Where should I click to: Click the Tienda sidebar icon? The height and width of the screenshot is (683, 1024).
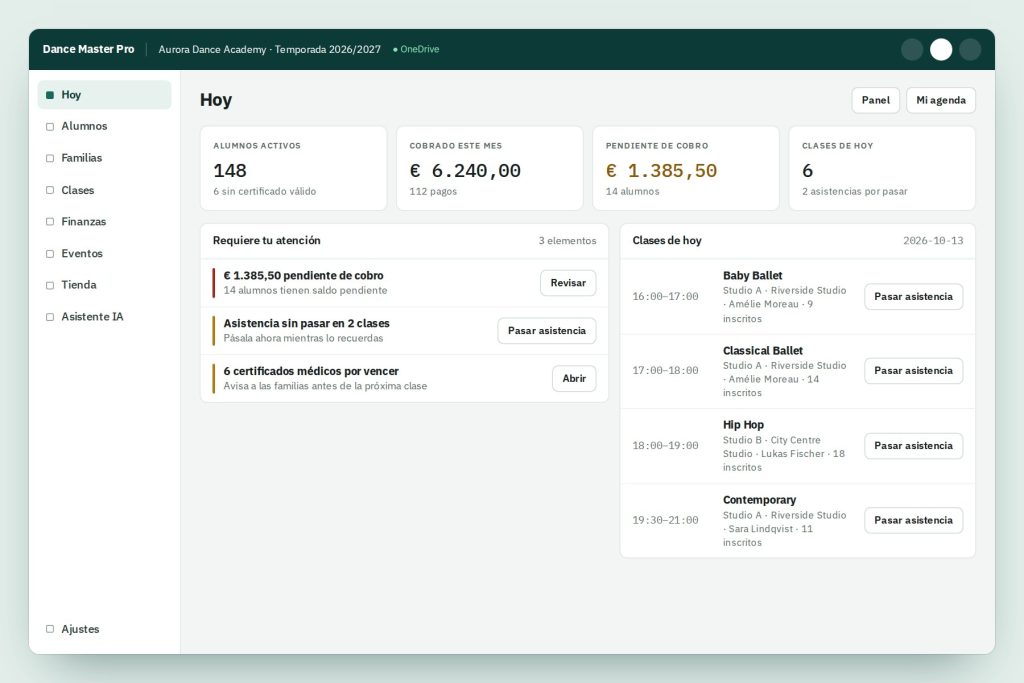[50, 285]
